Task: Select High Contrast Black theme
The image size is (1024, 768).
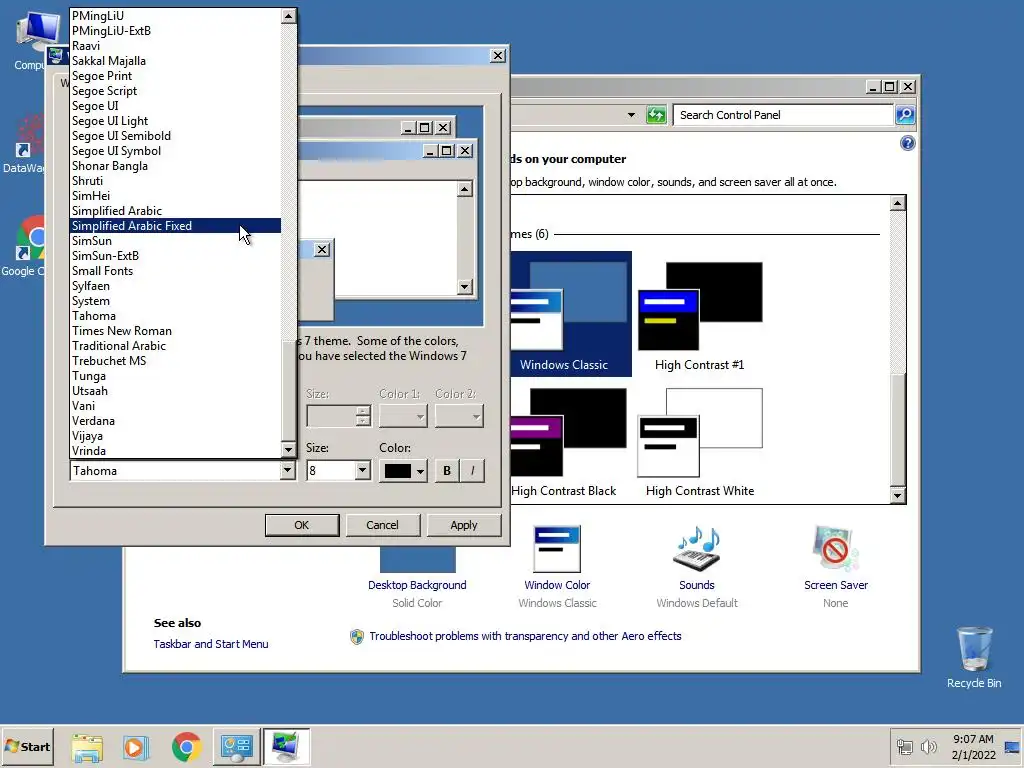Action: pos(566,441)
